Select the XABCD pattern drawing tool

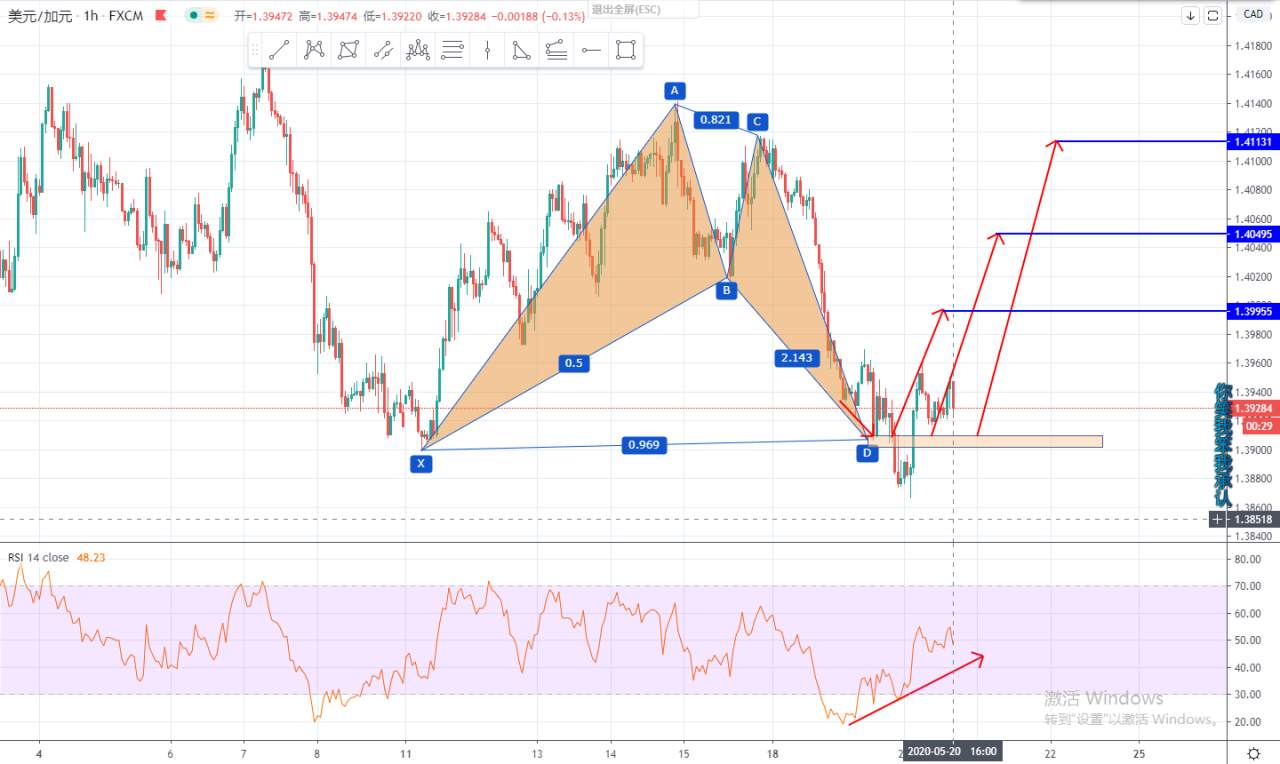point(314,50)
